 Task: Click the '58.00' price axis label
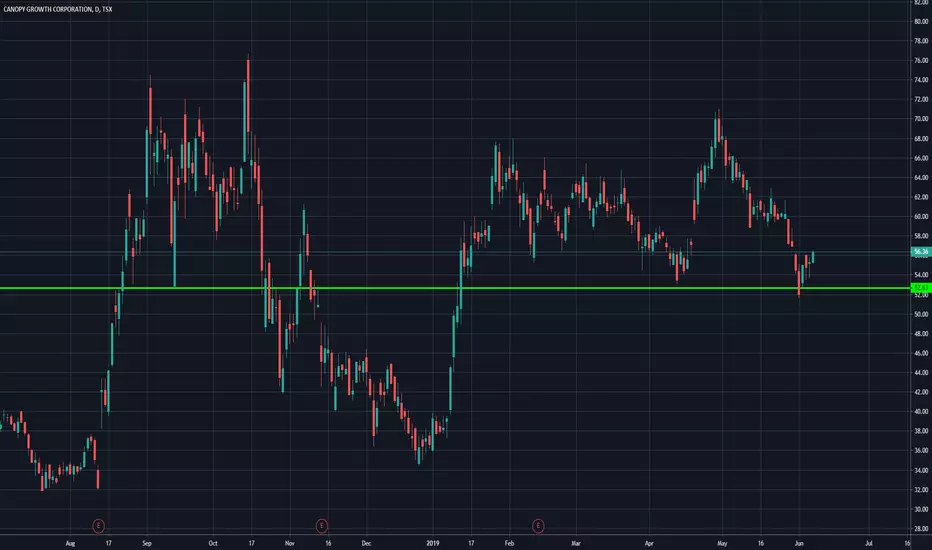pyautogui.click(x=921, y=236)
